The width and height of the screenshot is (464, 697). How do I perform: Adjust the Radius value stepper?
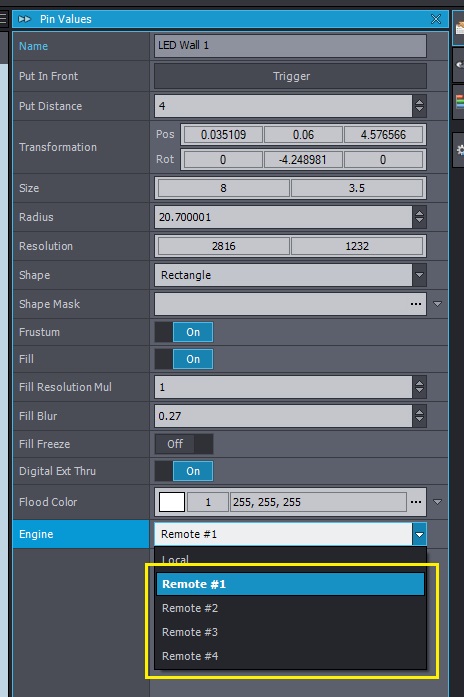(419, 217)
